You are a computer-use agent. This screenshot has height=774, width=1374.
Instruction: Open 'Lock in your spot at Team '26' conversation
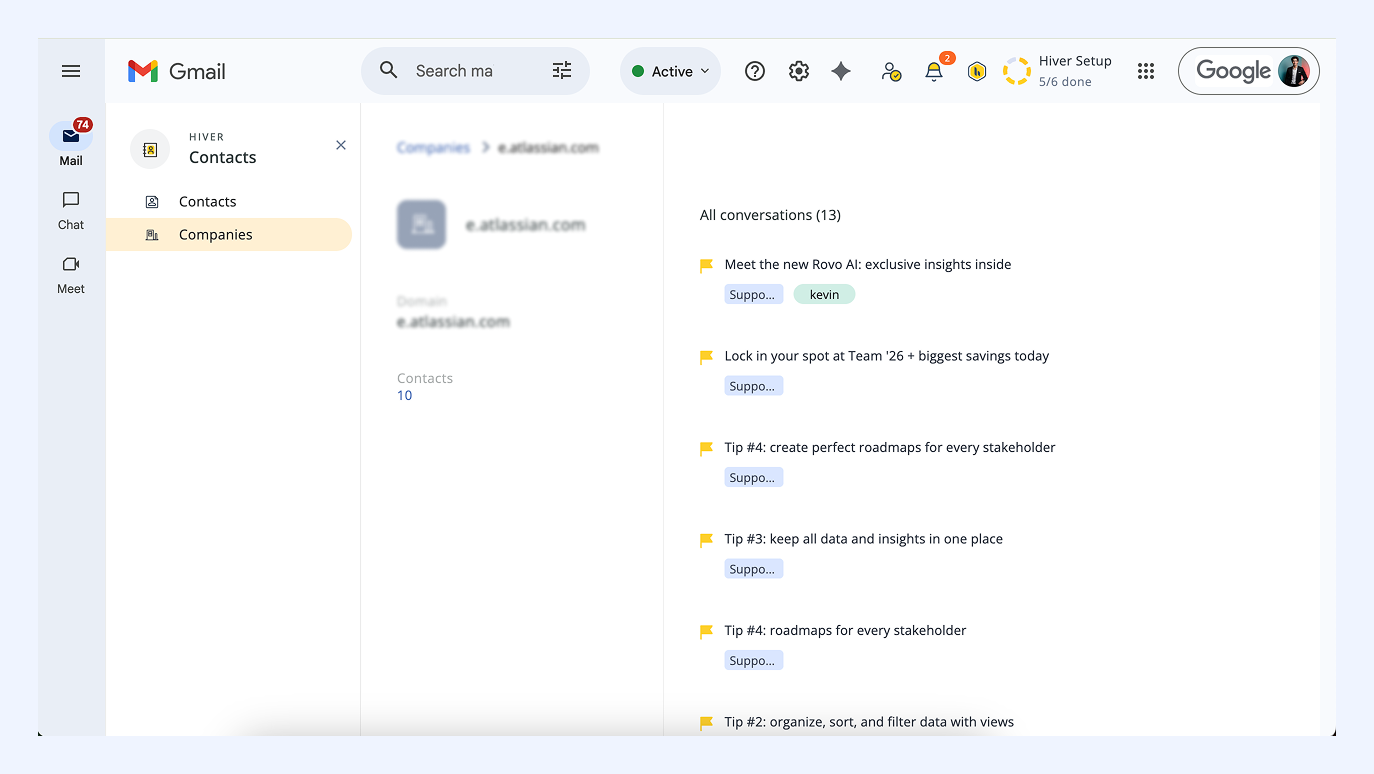[887, 356]
